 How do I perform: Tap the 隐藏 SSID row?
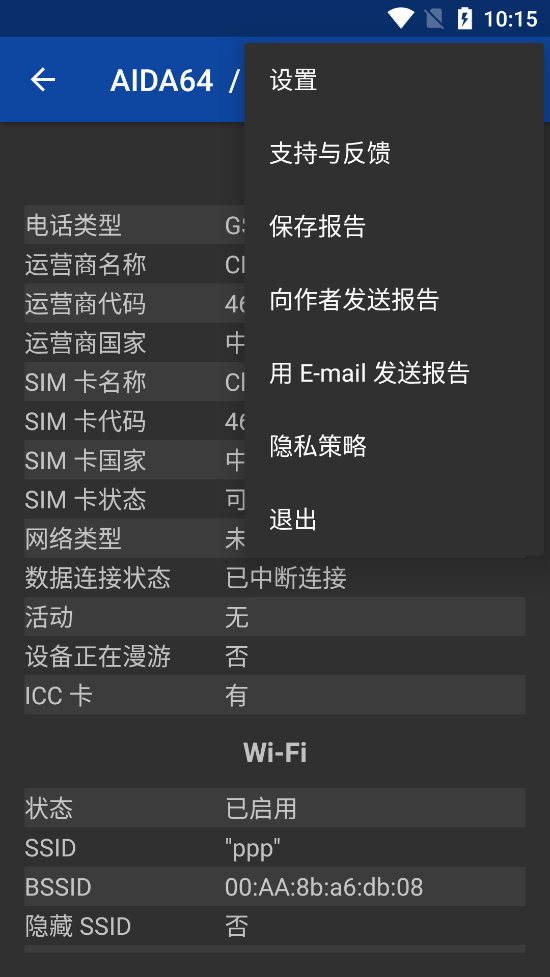(x=275, y=925)
